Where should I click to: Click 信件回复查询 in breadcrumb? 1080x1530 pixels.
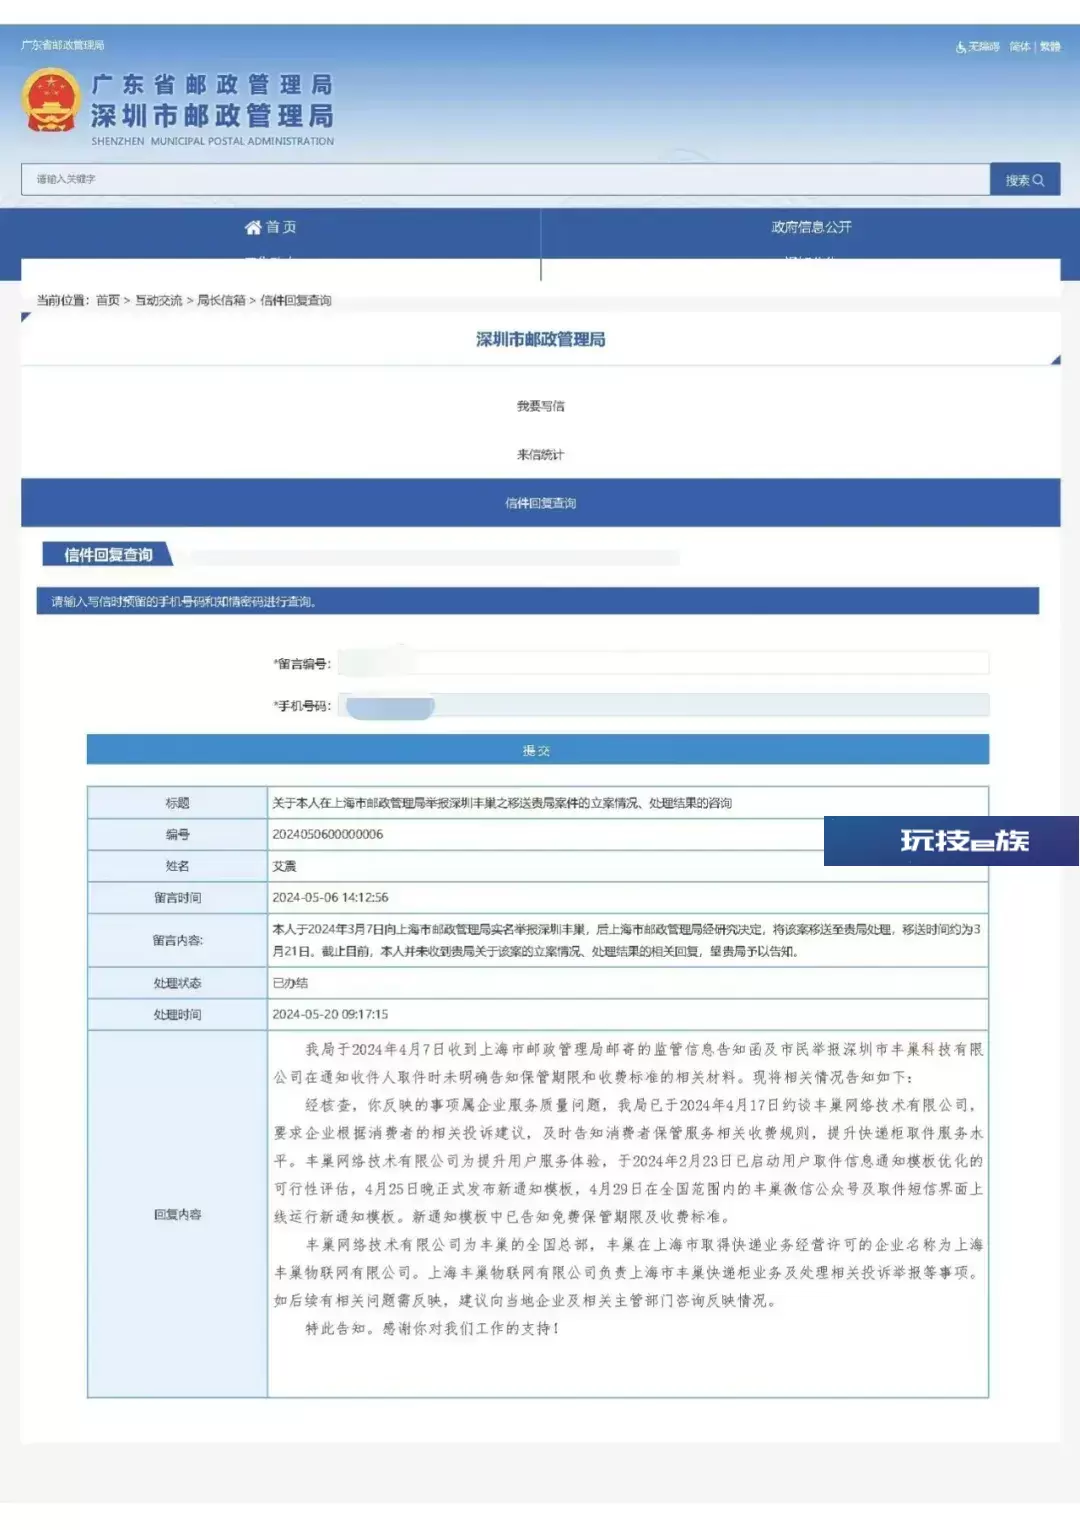point(296,300)
